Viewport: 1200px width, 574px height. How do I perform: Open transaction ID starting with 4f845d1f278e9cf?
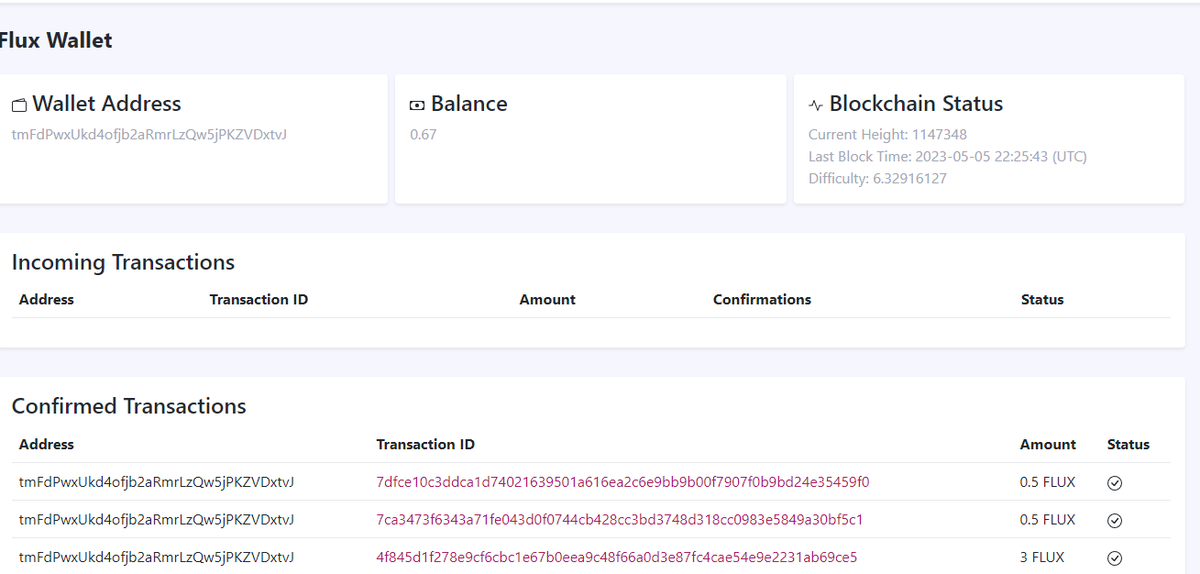pos(617,557)
